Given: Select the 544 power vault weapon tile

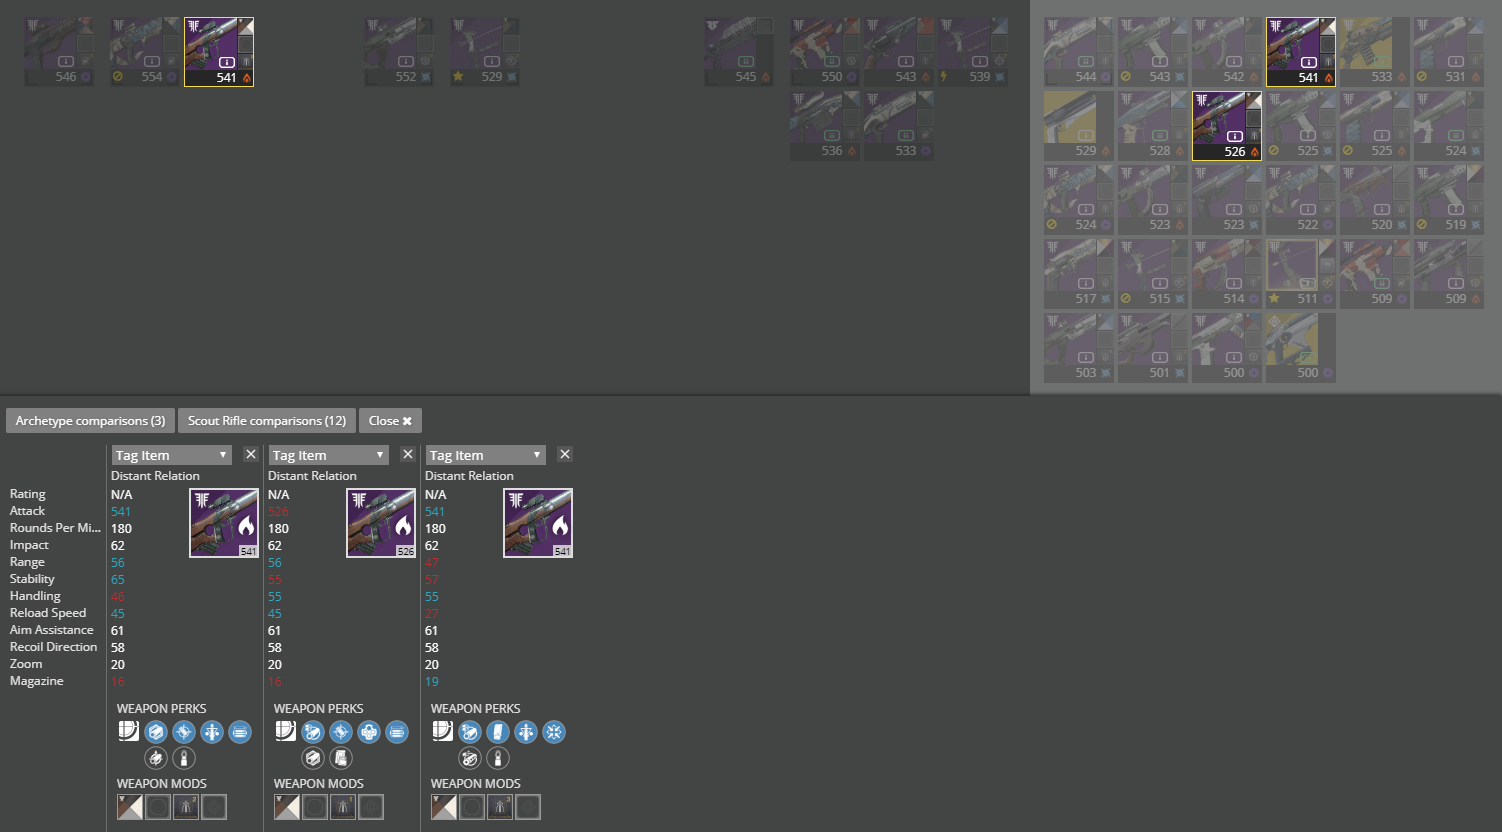Looking at the screenshot, I should coord(1079,52).
